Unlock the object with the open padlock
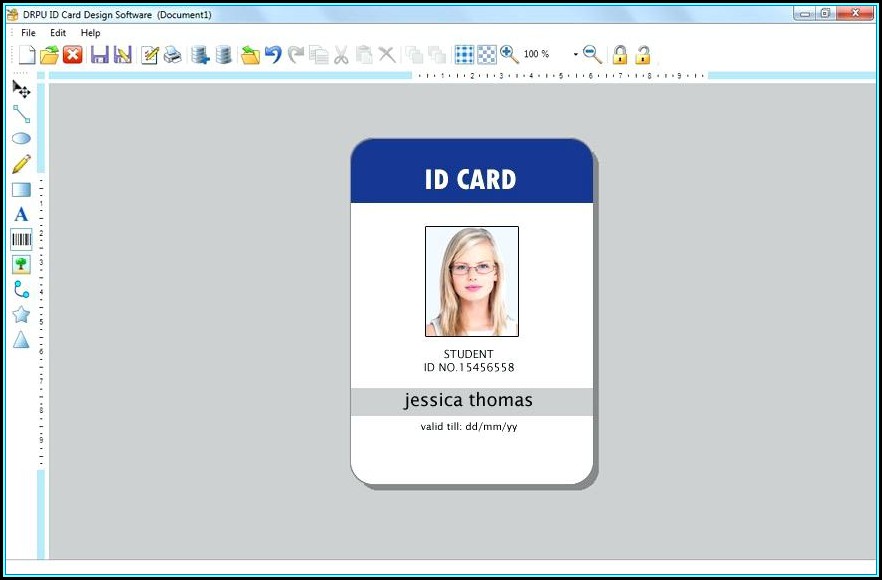 pyautogui.click(x=643, y=54)
